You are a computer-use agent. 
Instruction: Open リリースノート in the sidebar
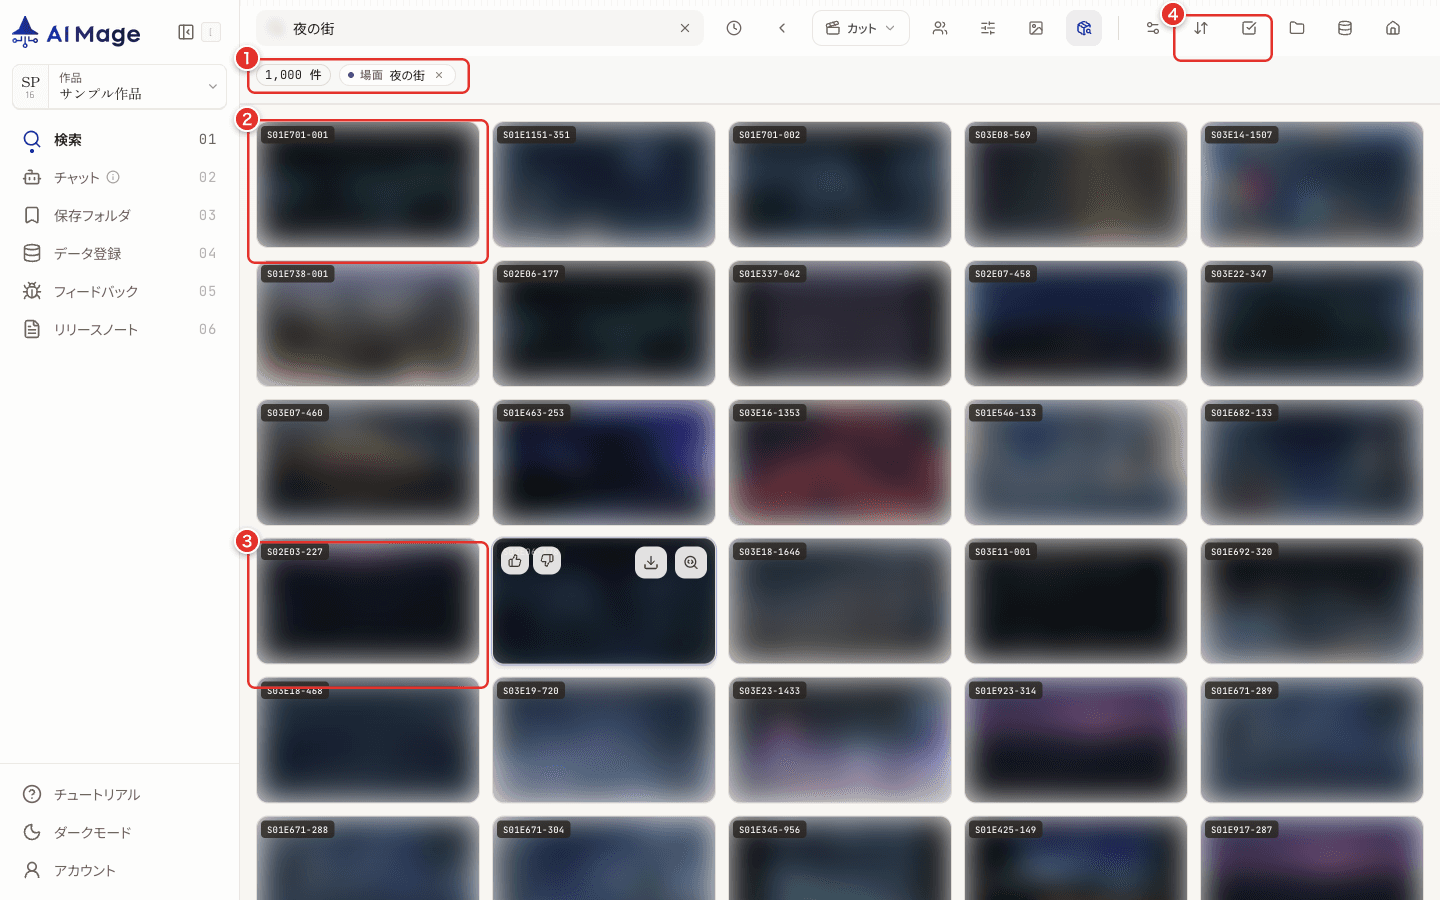(119, 330)
